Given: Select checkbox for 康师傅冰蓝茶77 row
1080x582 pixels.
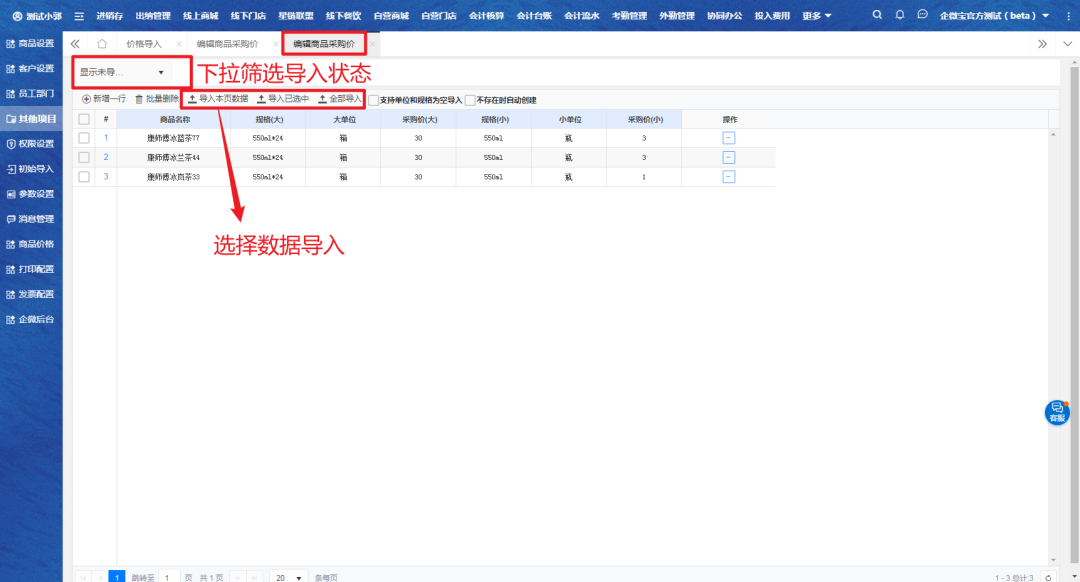Looking at the screenshot, I should pyautogui.click(x=84, y=138).
